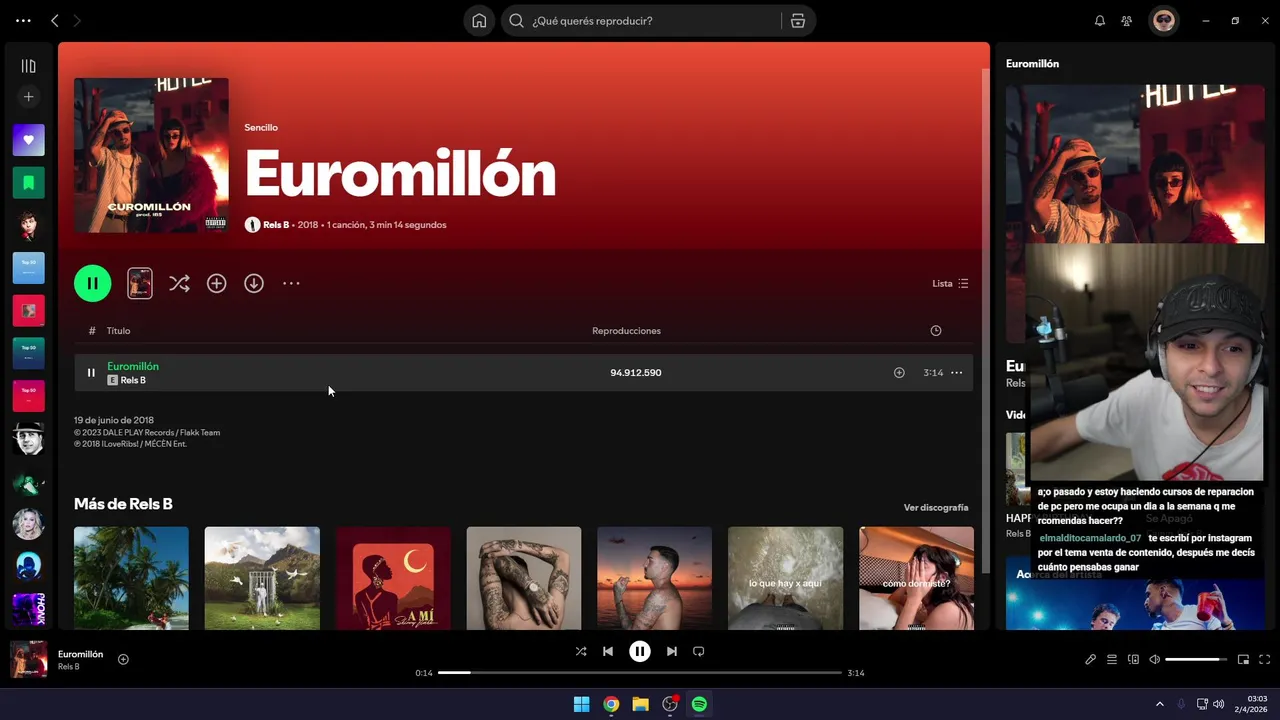Pause the Euromillón track row
The width and height of the screenshot is (1280, 720).
tap(91, 373)
